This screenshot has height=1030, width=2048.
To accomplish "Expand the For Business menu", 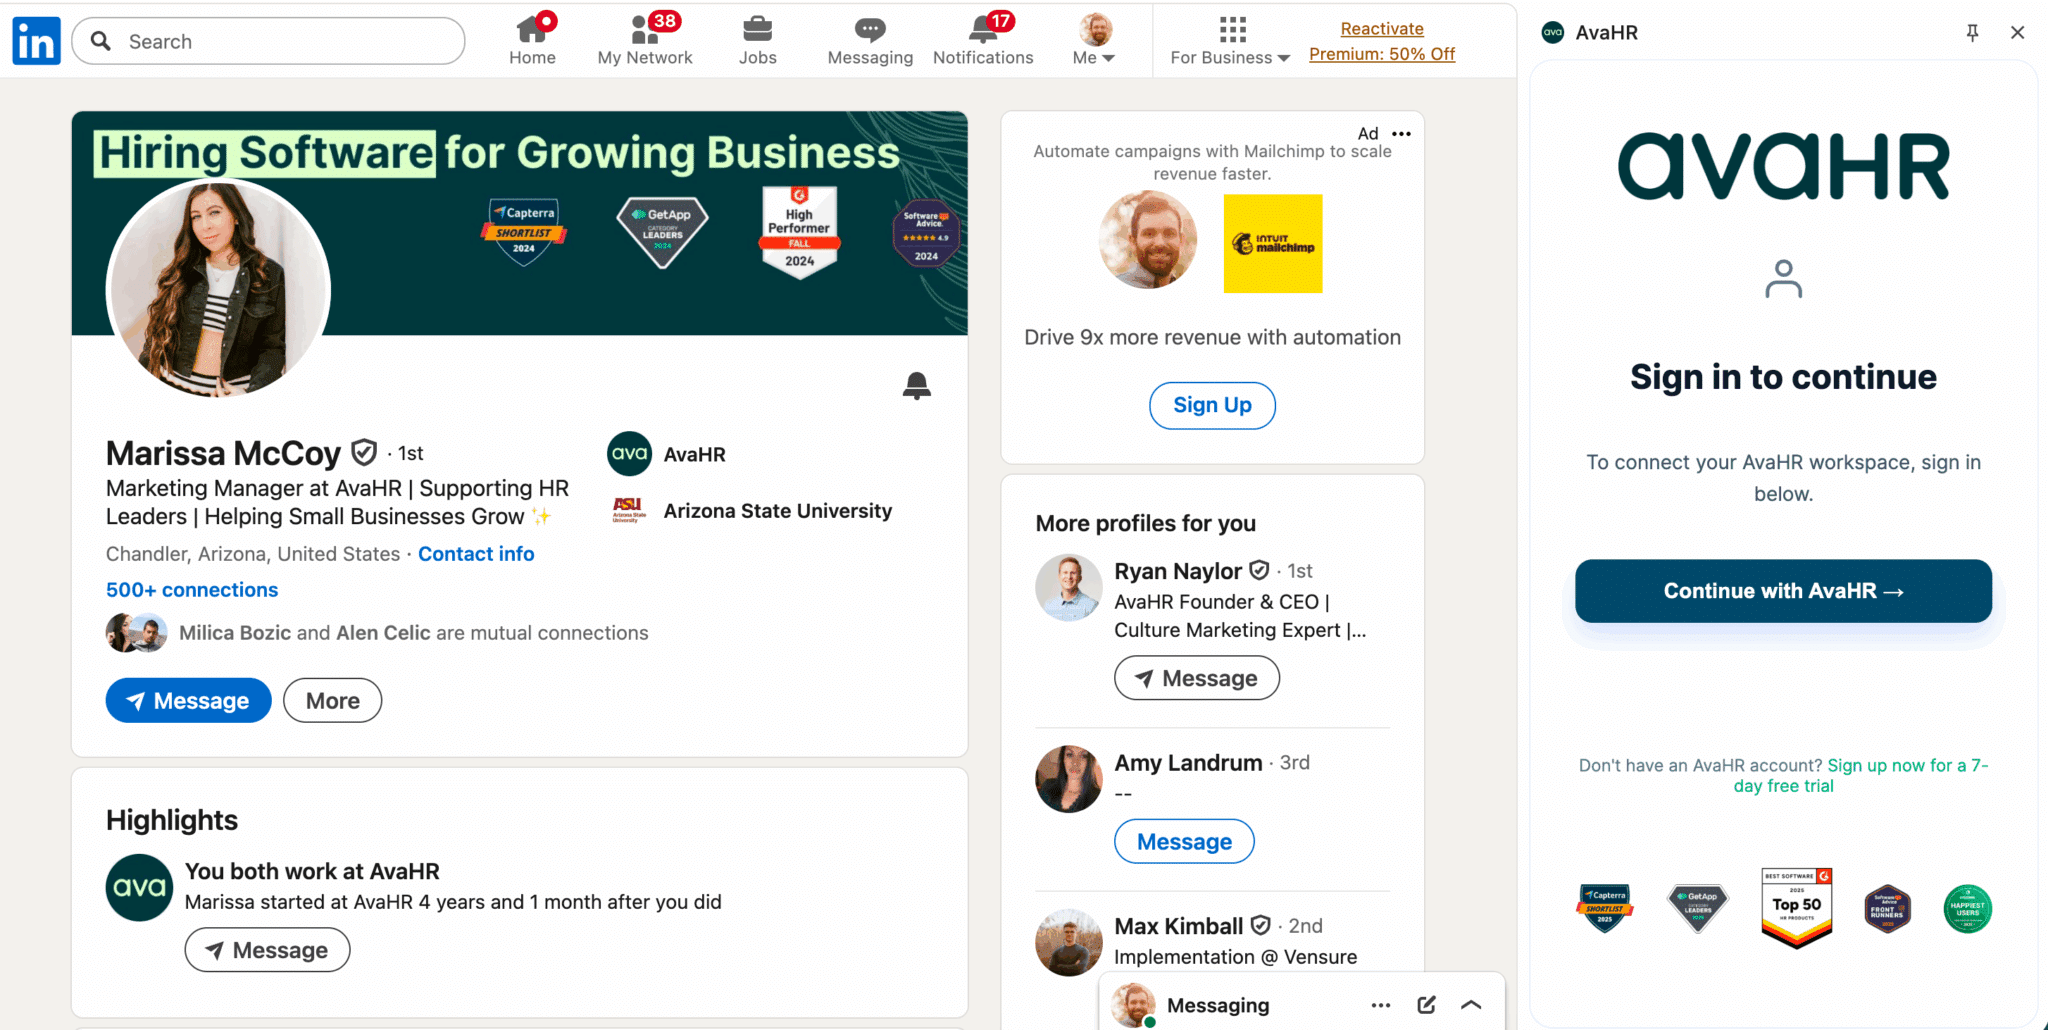I will pos(1231,40).
